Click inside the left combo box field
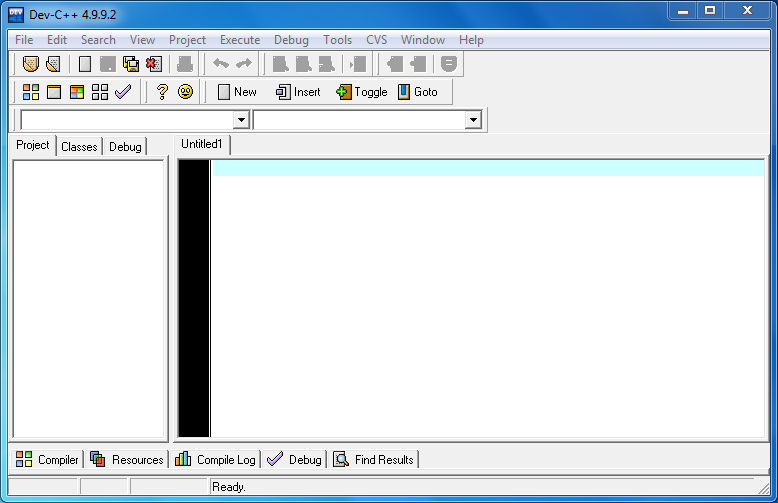Screen dimensions: 778x503 128,120
